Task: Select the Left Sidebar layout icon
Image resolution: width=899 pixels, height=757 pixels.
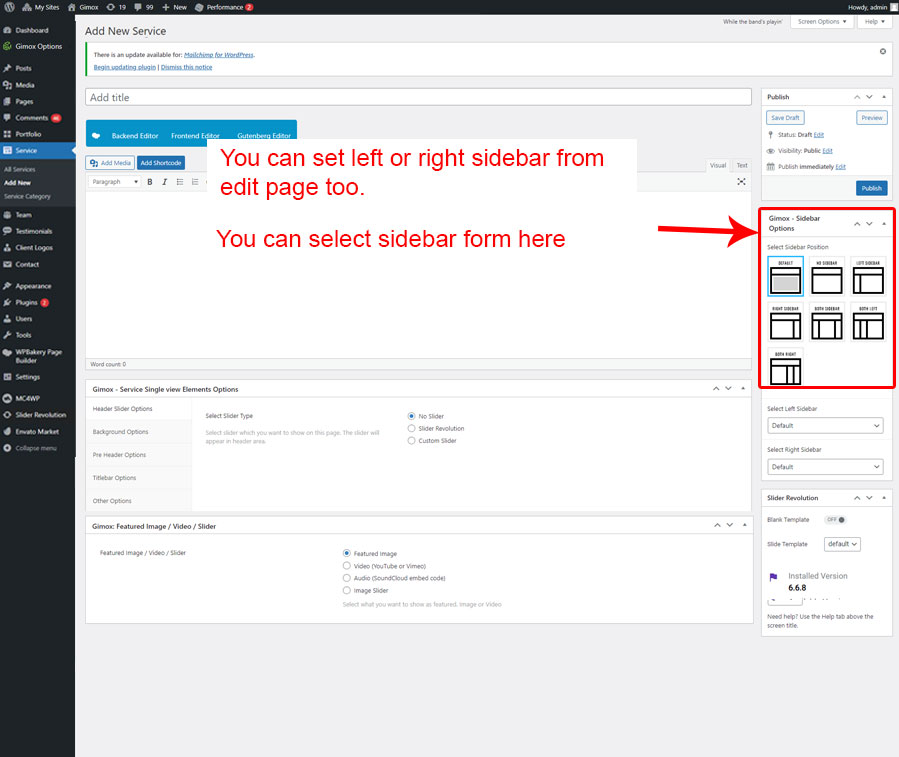Action: [x=869, y=277]
